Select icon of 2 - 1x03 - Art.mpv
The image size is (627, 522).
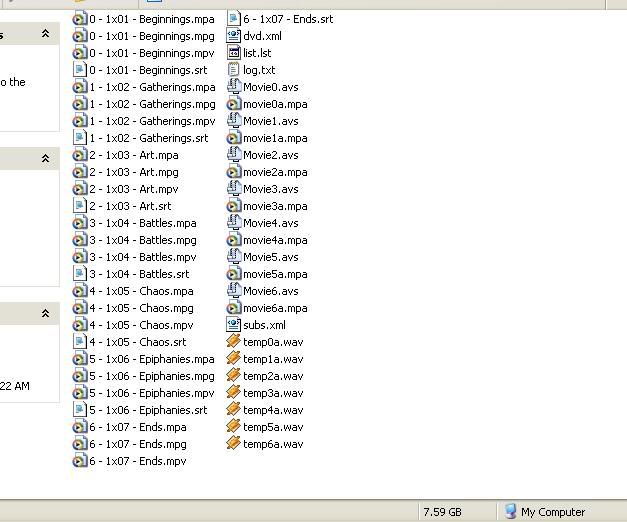80,189
